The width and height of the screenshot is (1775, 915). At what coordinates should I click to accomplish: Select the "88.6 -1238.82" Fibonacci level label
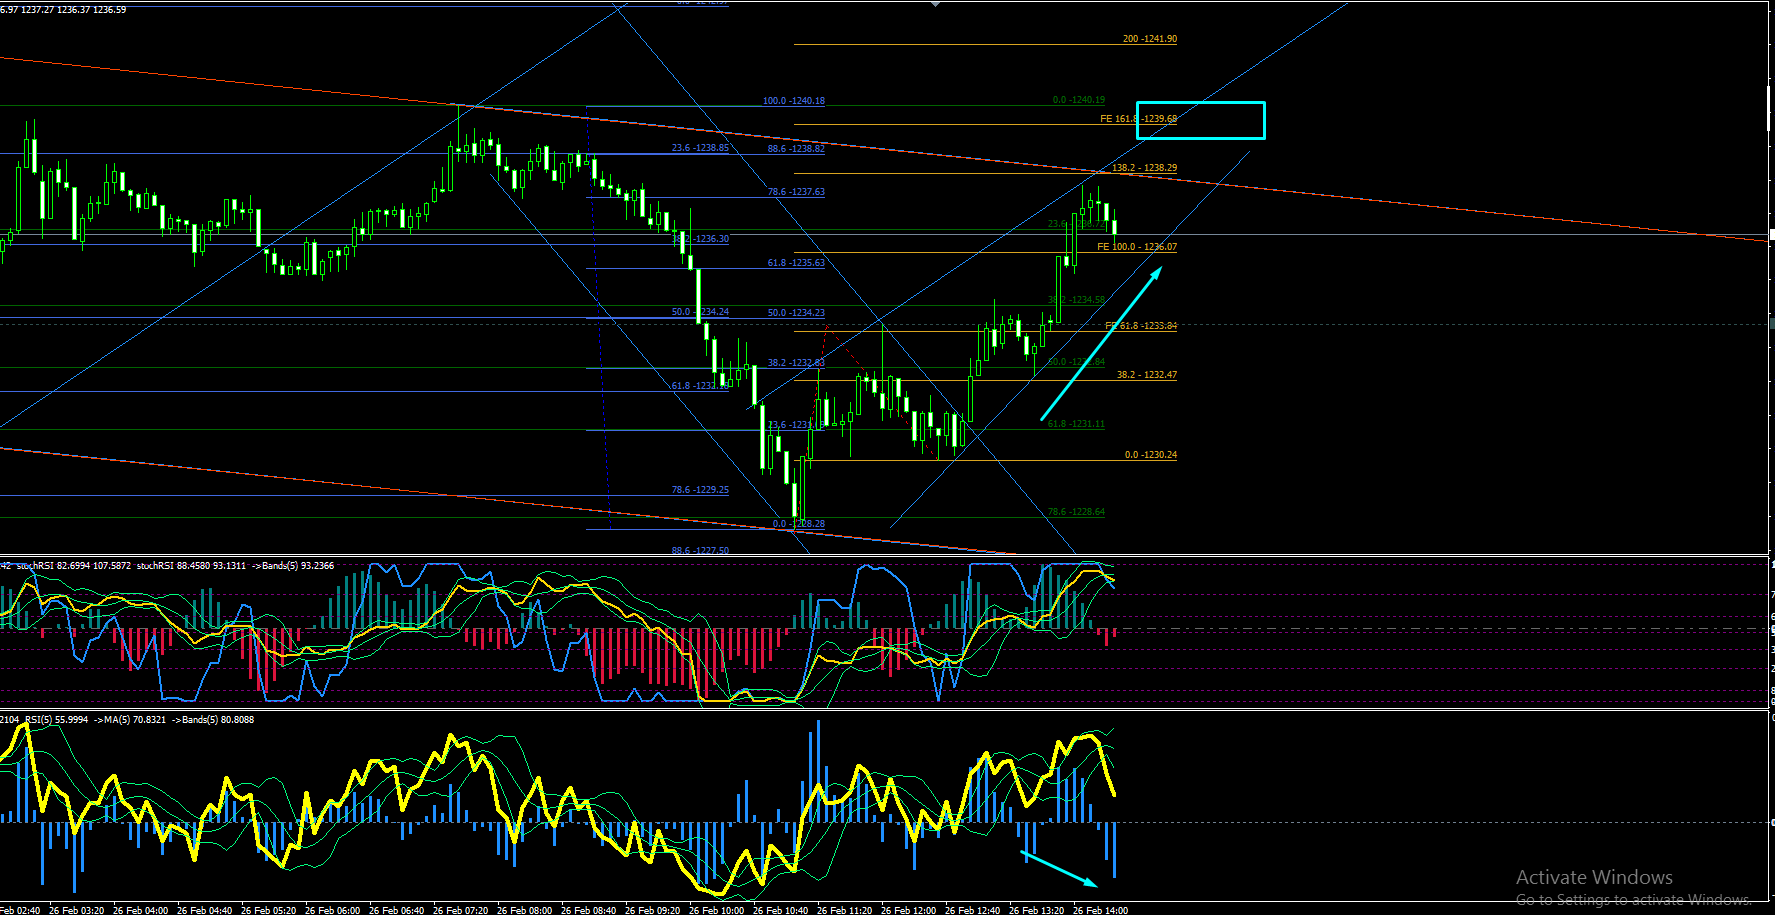[x=796, y=149]
